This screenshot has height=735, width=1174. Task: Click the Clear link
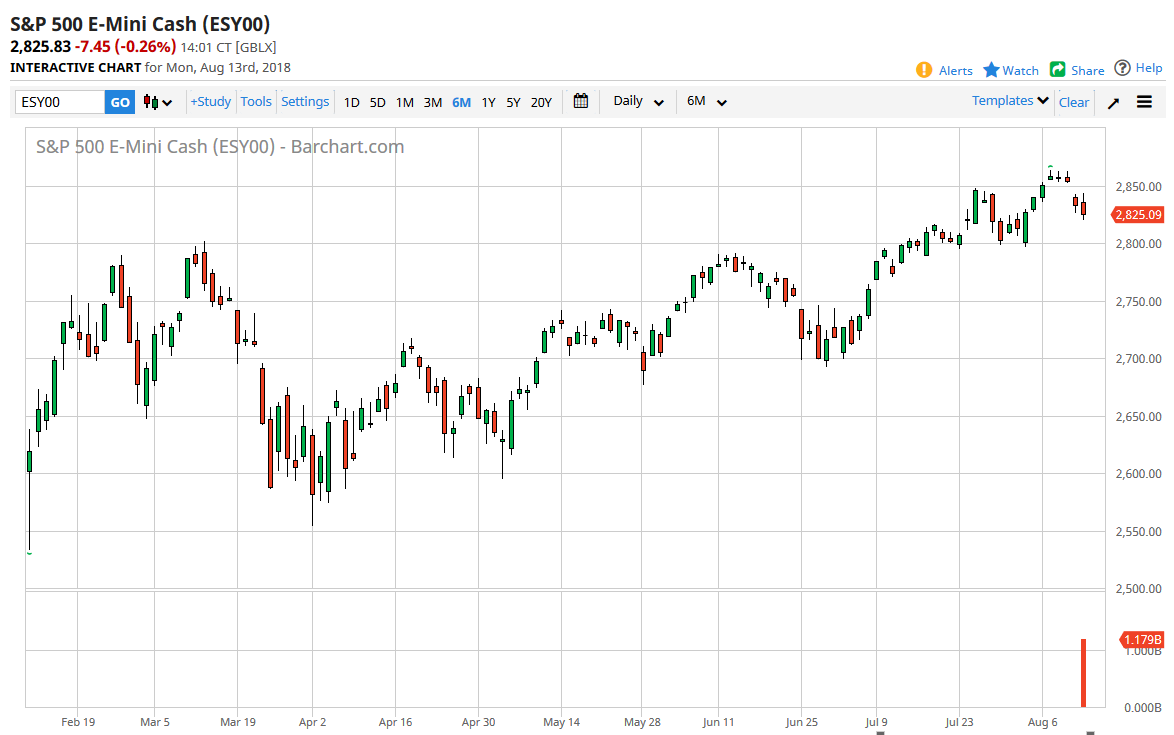[1074, 102]
